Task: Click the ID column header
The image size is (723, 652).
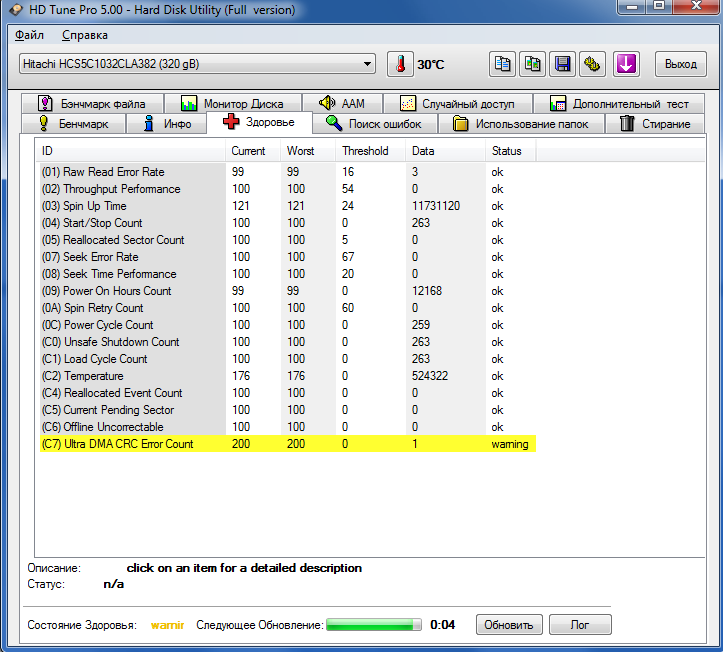Action: [x=130, y=151]
